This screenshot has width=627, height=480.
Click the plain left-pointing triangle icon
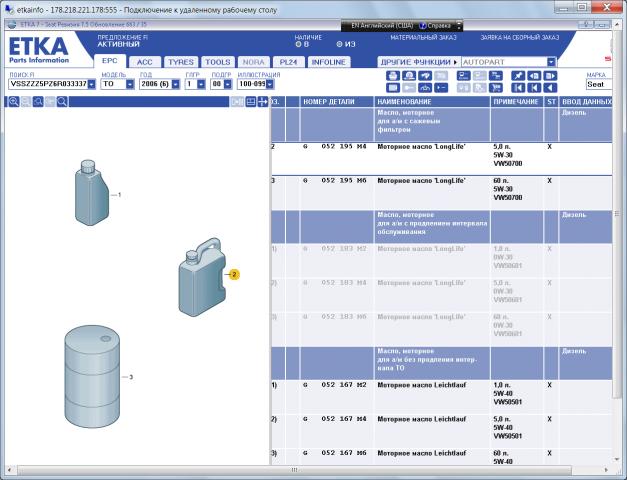coord(551,88)
